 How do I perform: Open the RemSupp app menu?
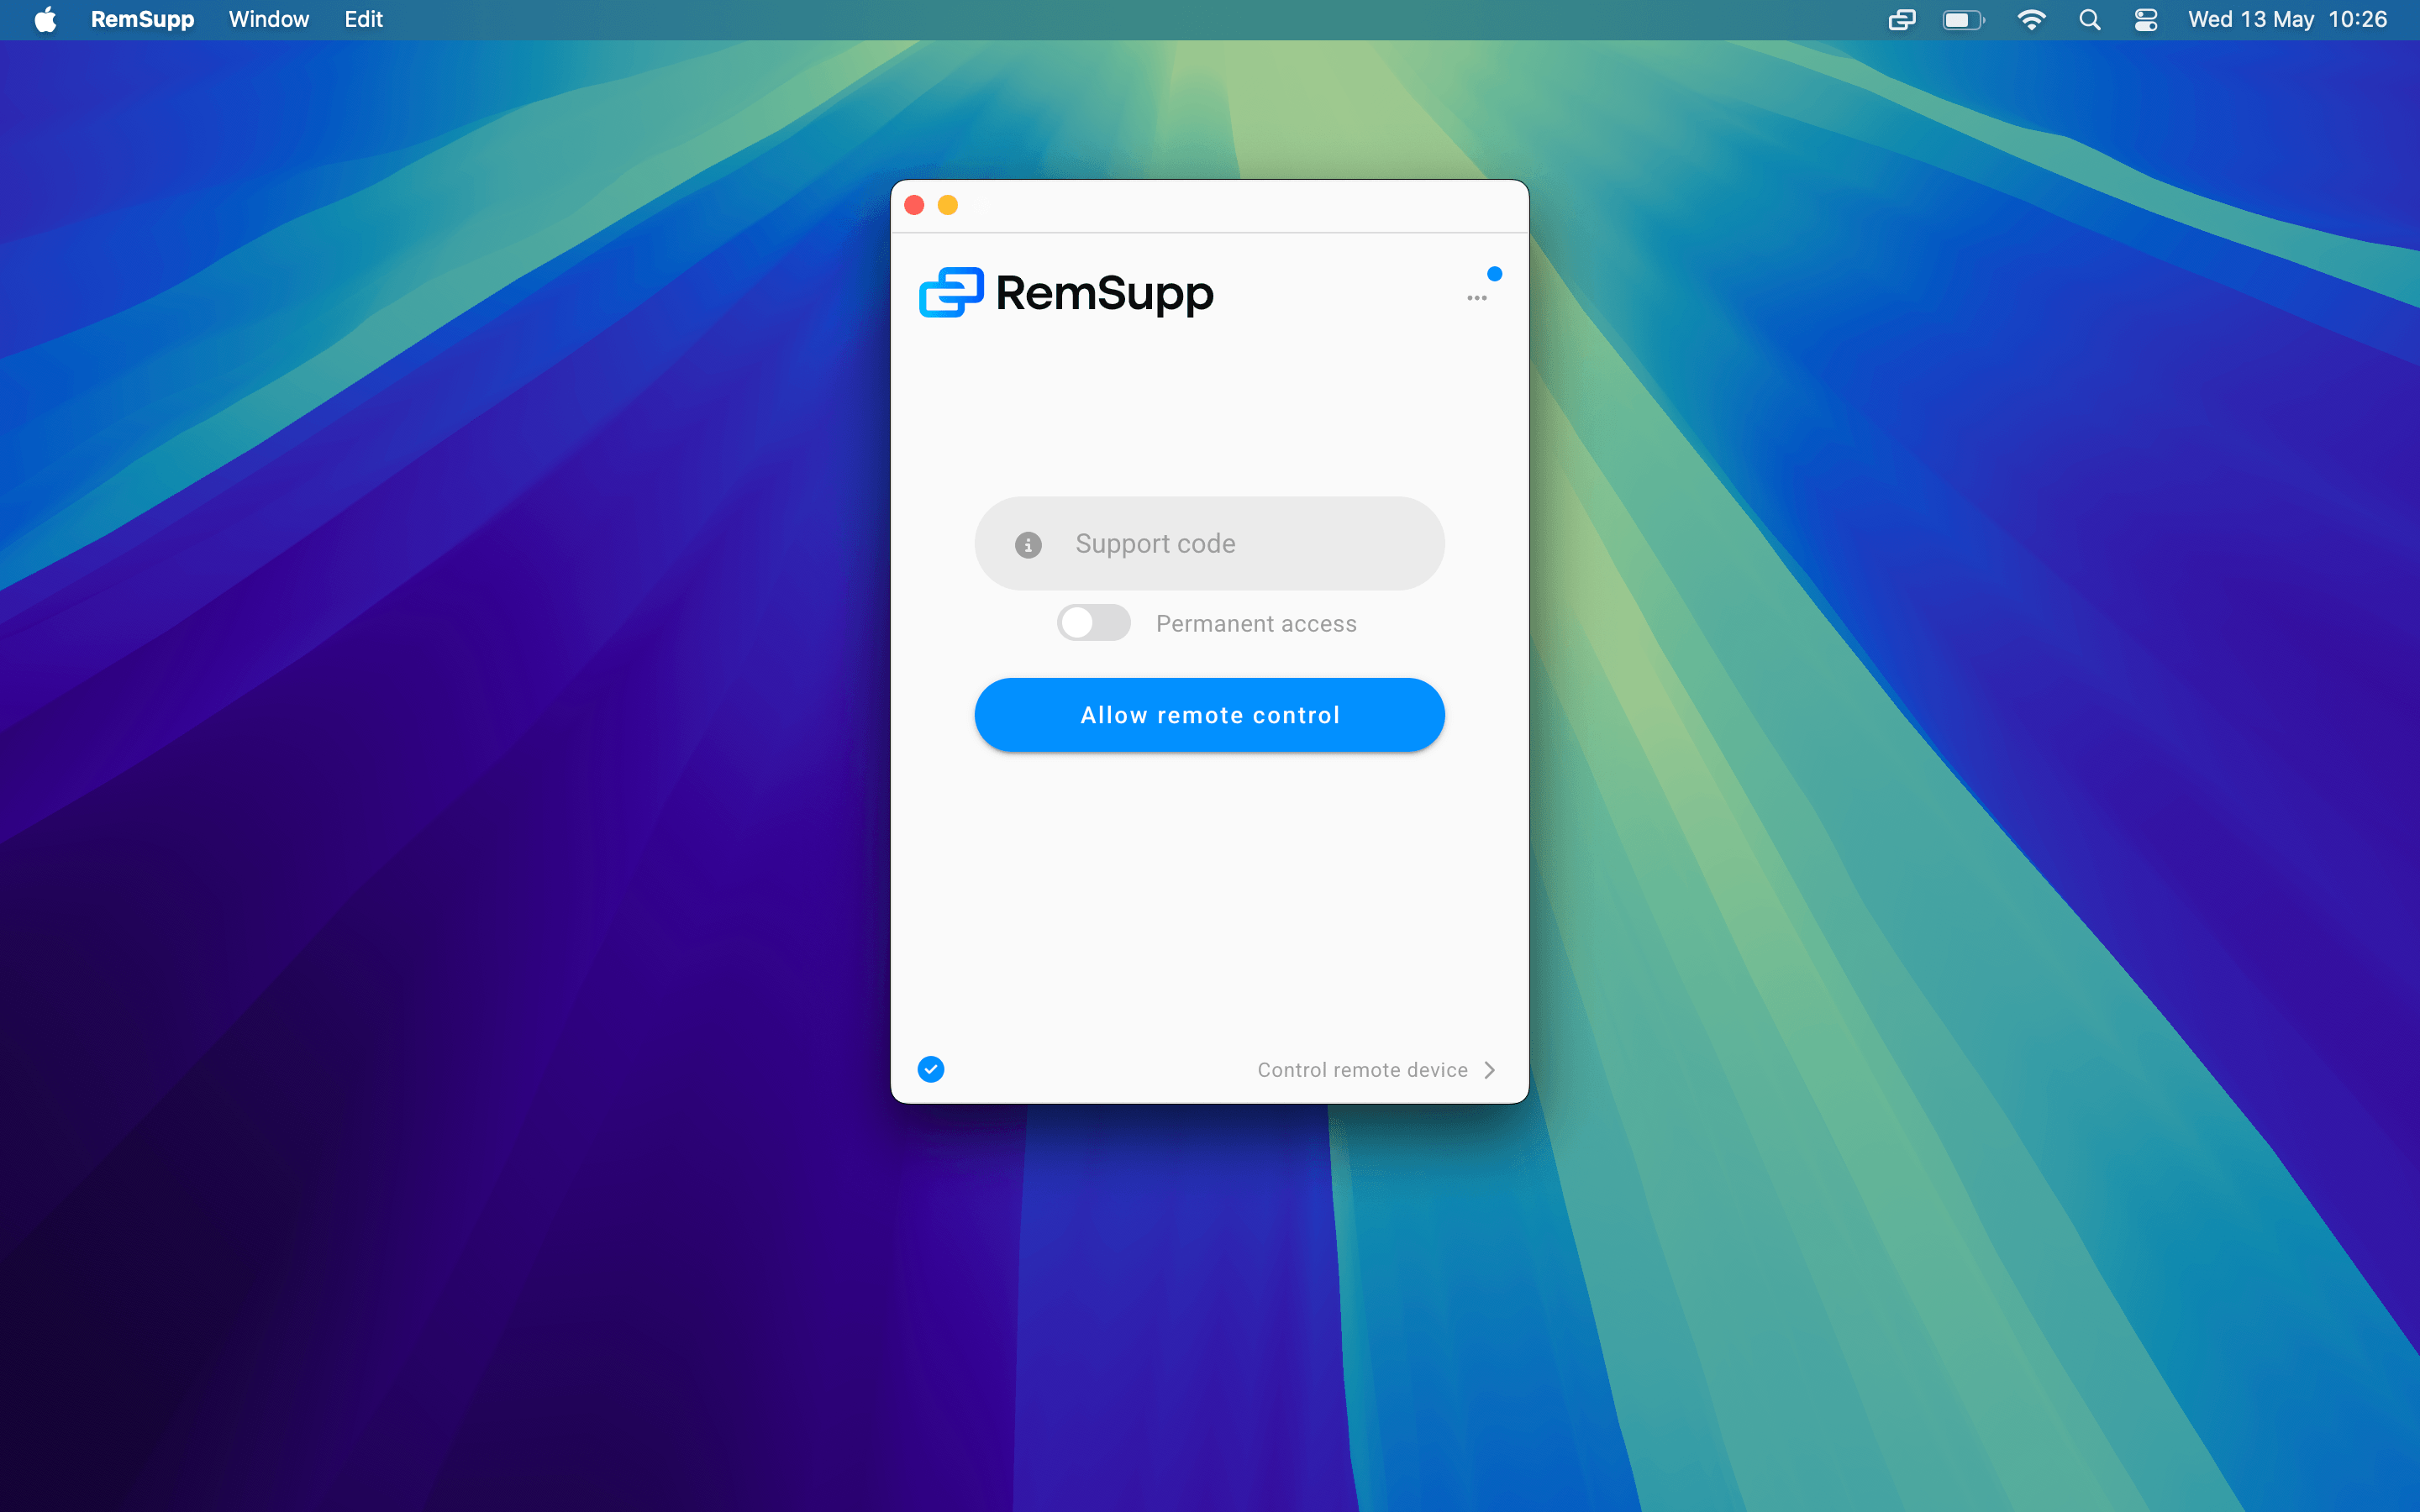click(142, 20)
